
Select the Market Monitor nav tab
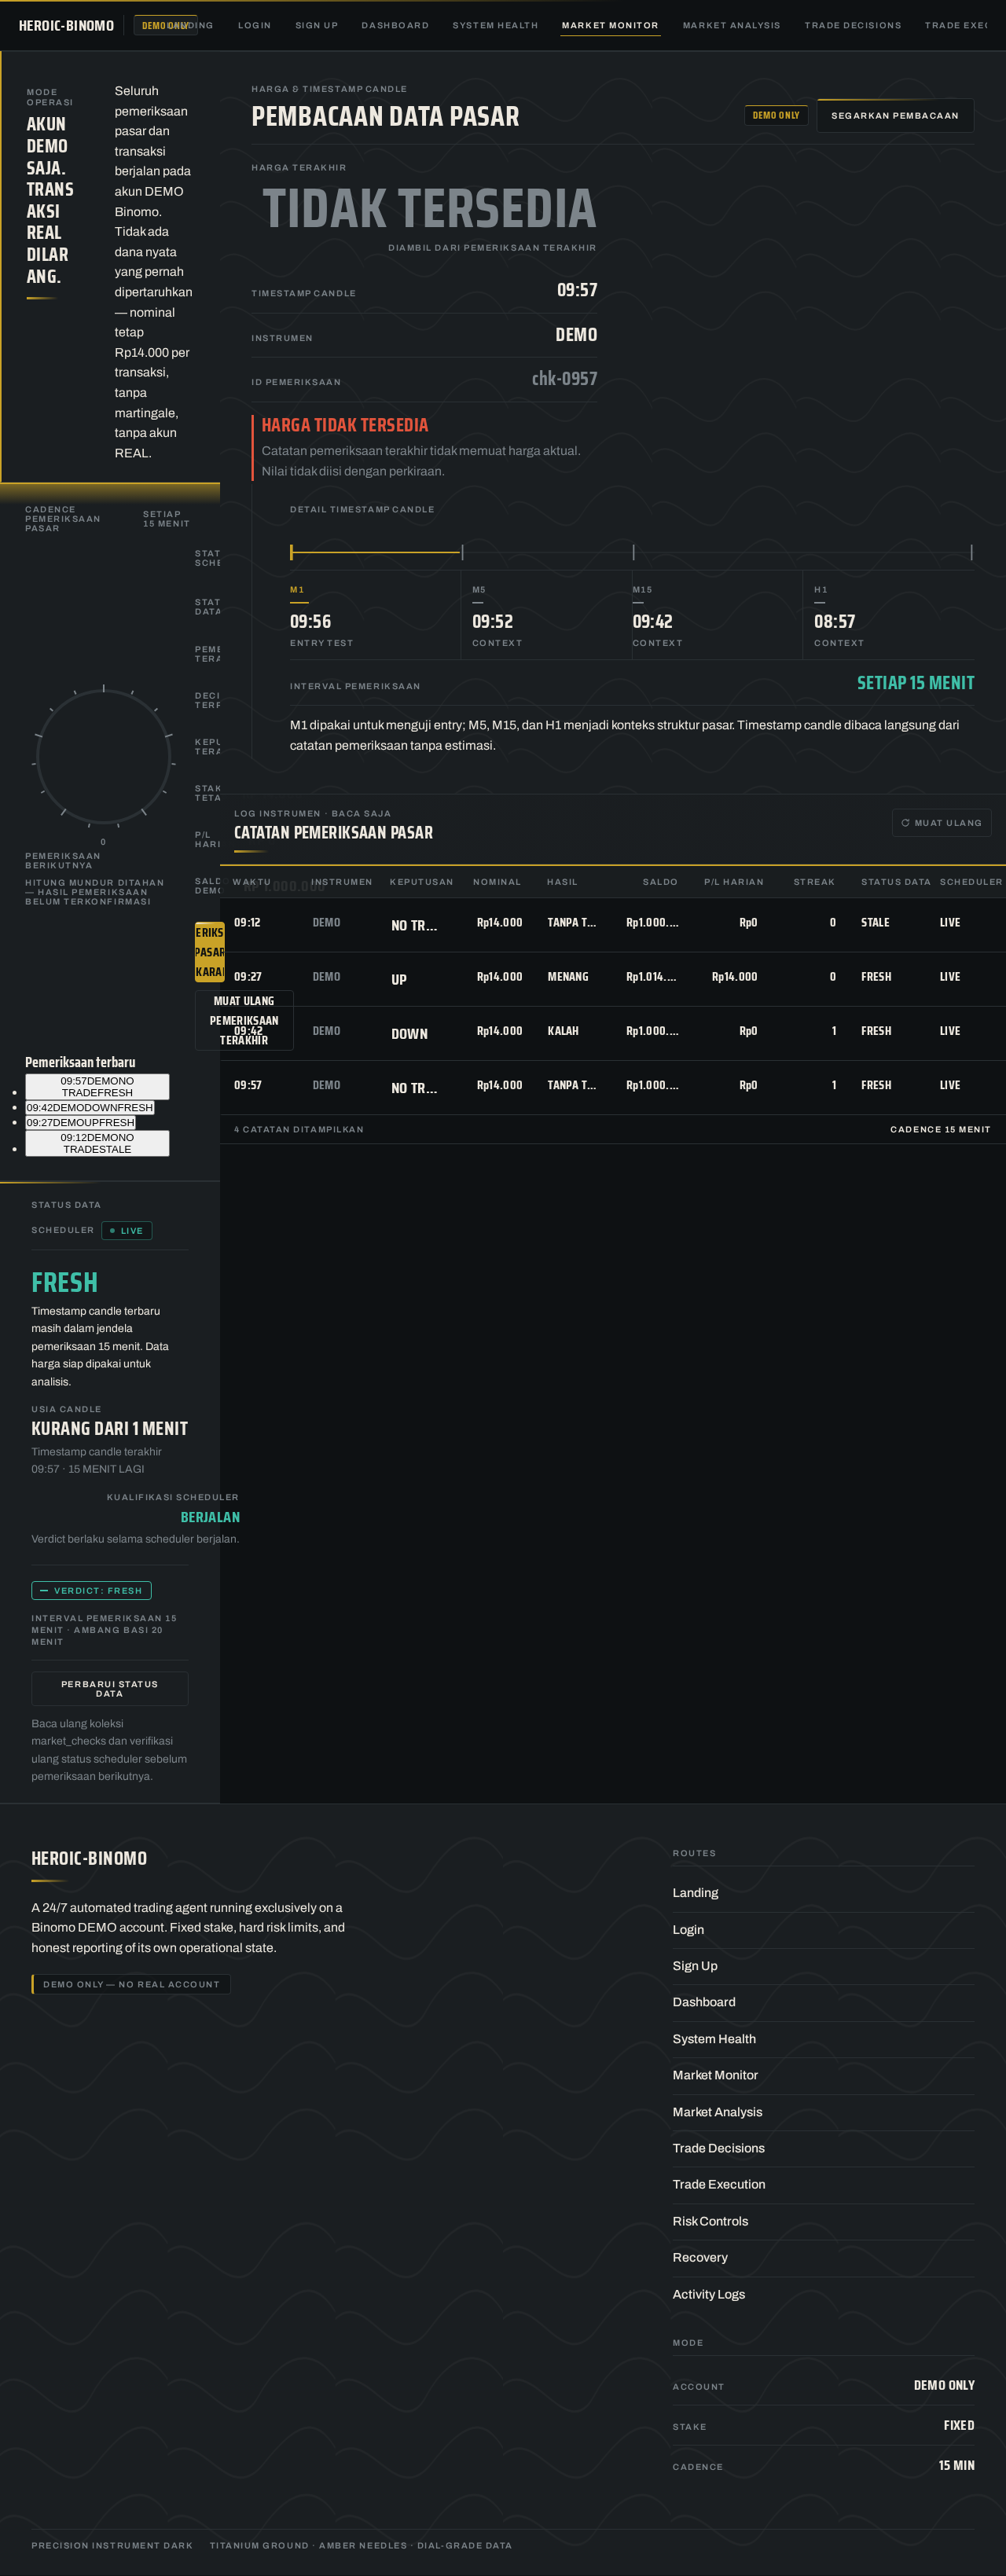610,25
